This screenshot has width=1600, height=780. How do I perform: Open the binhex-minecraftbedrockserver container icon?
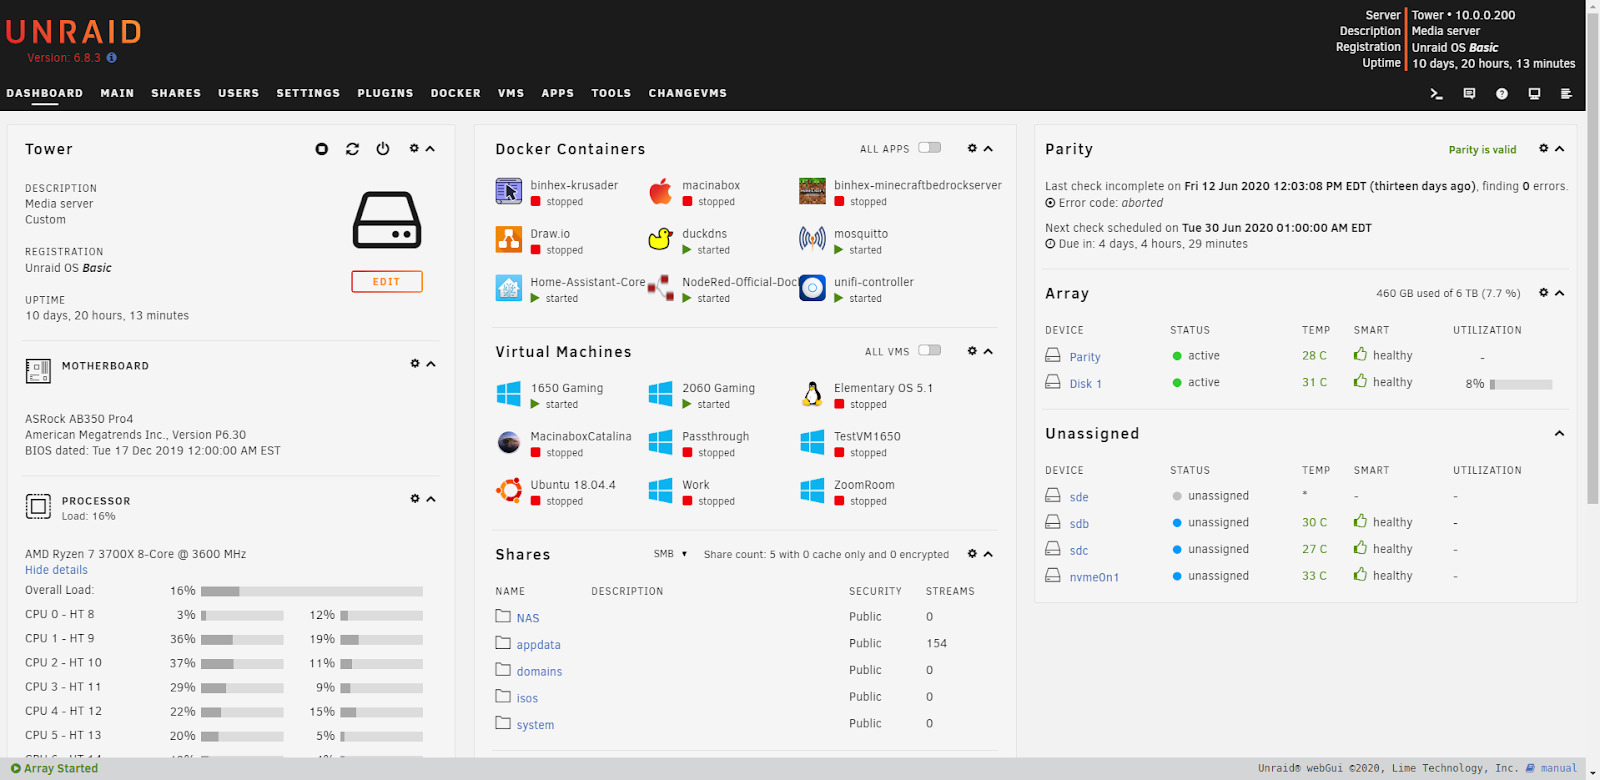(812, 190)
